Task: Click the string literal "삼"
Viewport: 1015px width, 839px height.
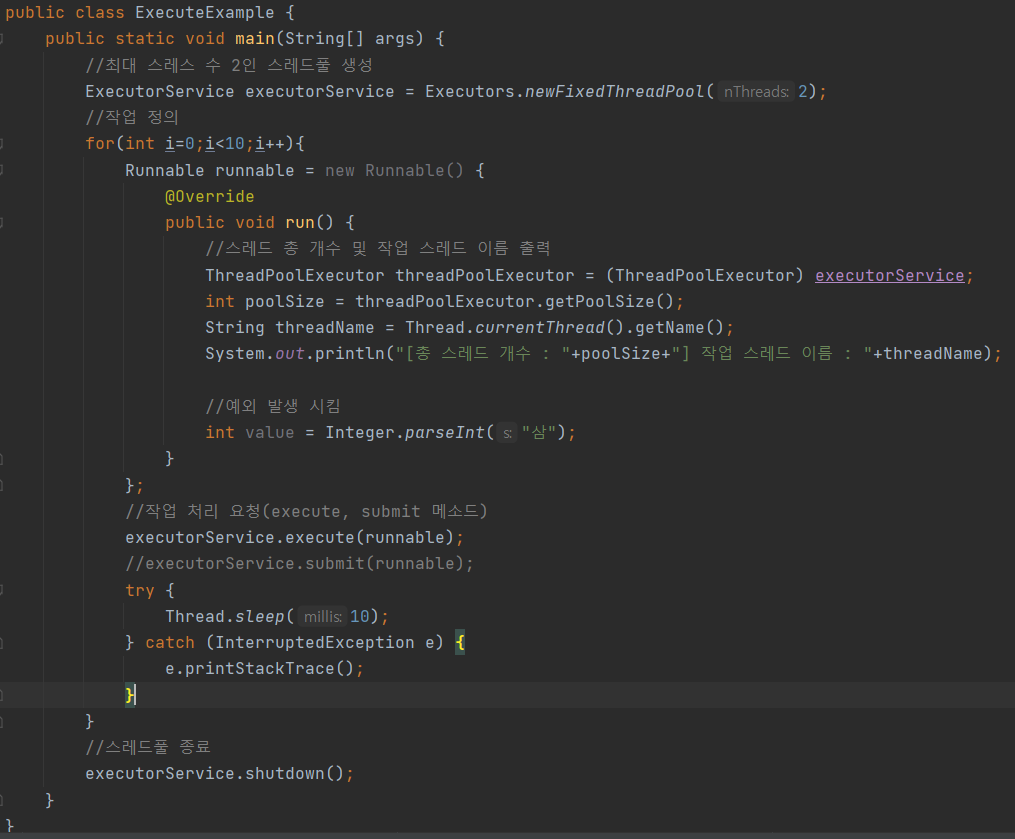Action: 539,432
